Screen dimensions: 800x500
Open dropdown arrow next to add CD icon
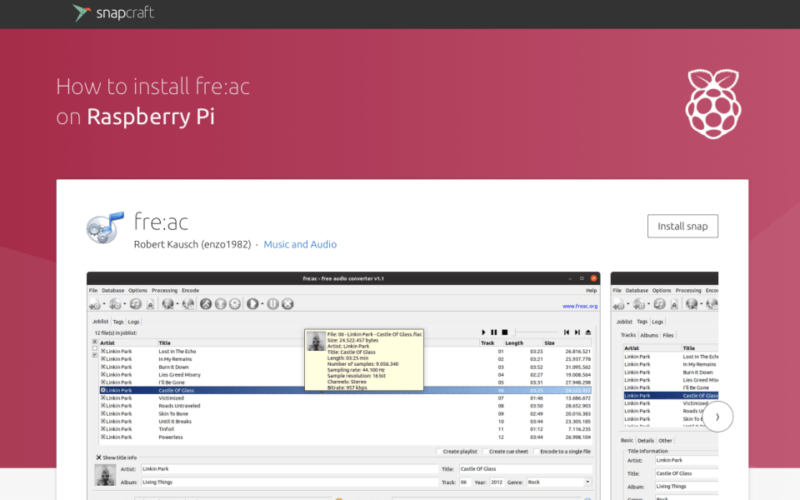click(x=124, y=304)
